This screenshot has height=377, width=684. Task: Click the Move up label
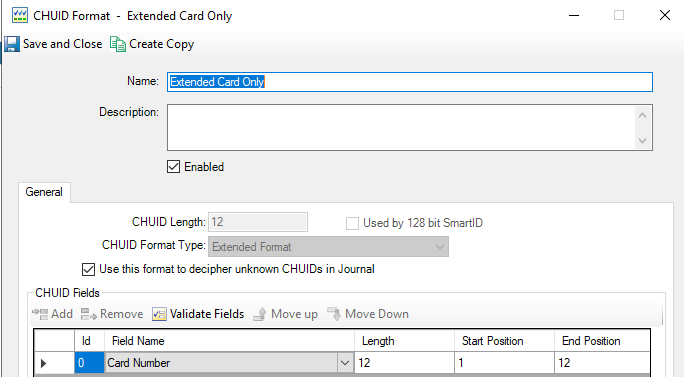[294, 314]
